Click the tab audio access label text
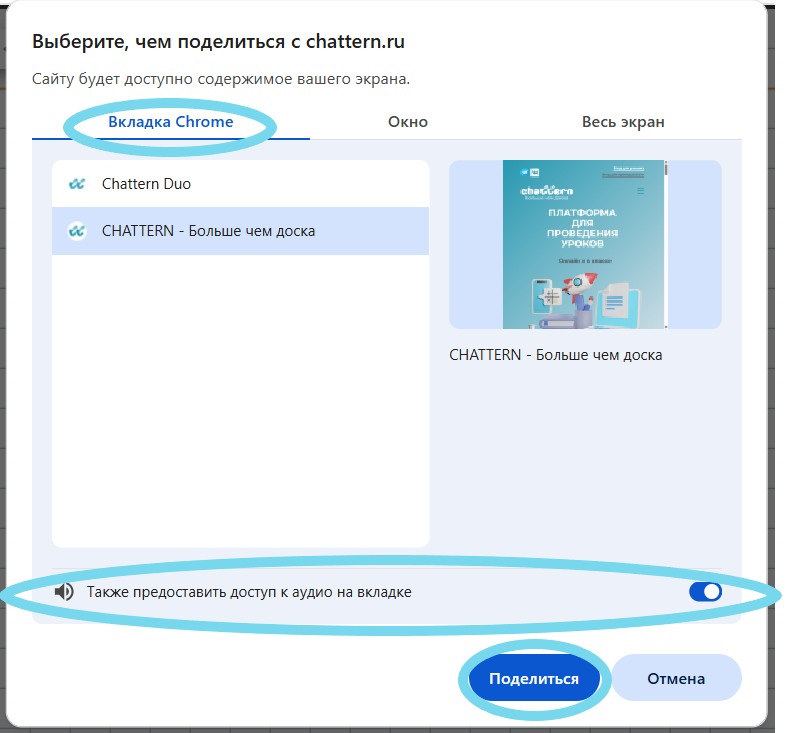 point(249,592)
